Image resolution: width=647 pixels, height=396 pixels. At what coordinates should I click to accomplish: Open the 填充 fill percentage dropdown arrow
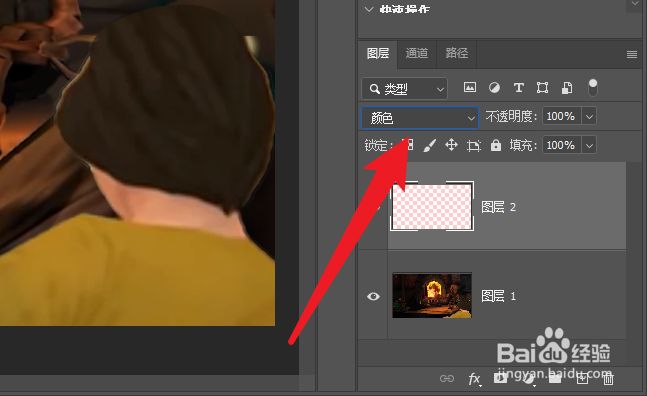(589, 146)
